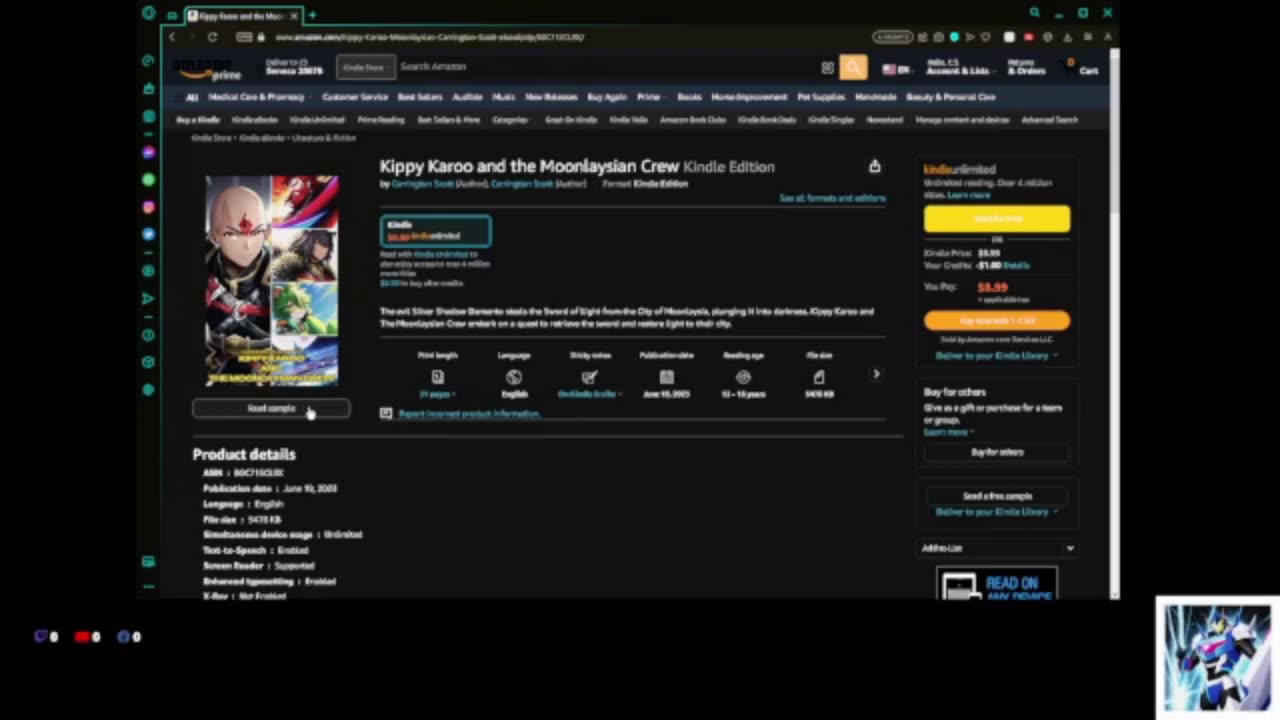Image resolution: width=1280 pixels, height=720 pixels.
Task: Click the robot avatar thumbnail in corner
Action: (x=1217, y=657)
